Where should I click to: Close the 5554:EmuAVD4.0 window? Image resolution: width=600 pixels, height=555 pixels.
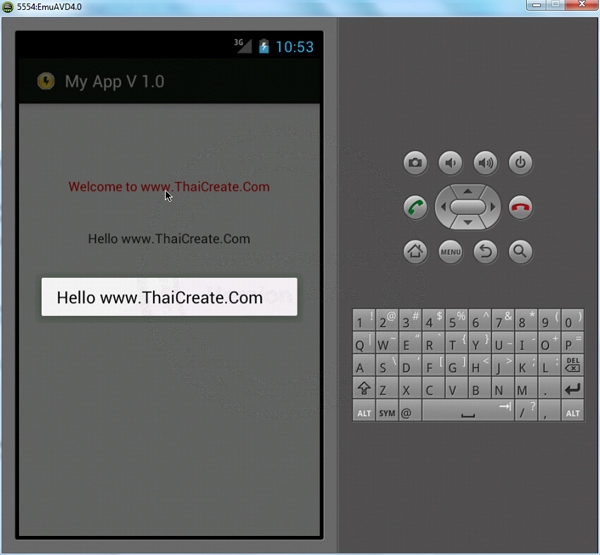coord(582,5)
